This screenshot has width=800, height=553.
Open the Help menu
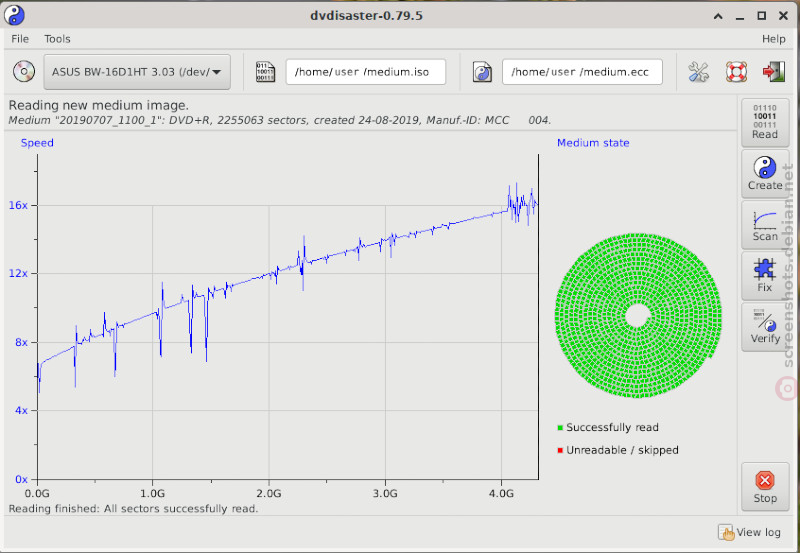pos(773,39)
